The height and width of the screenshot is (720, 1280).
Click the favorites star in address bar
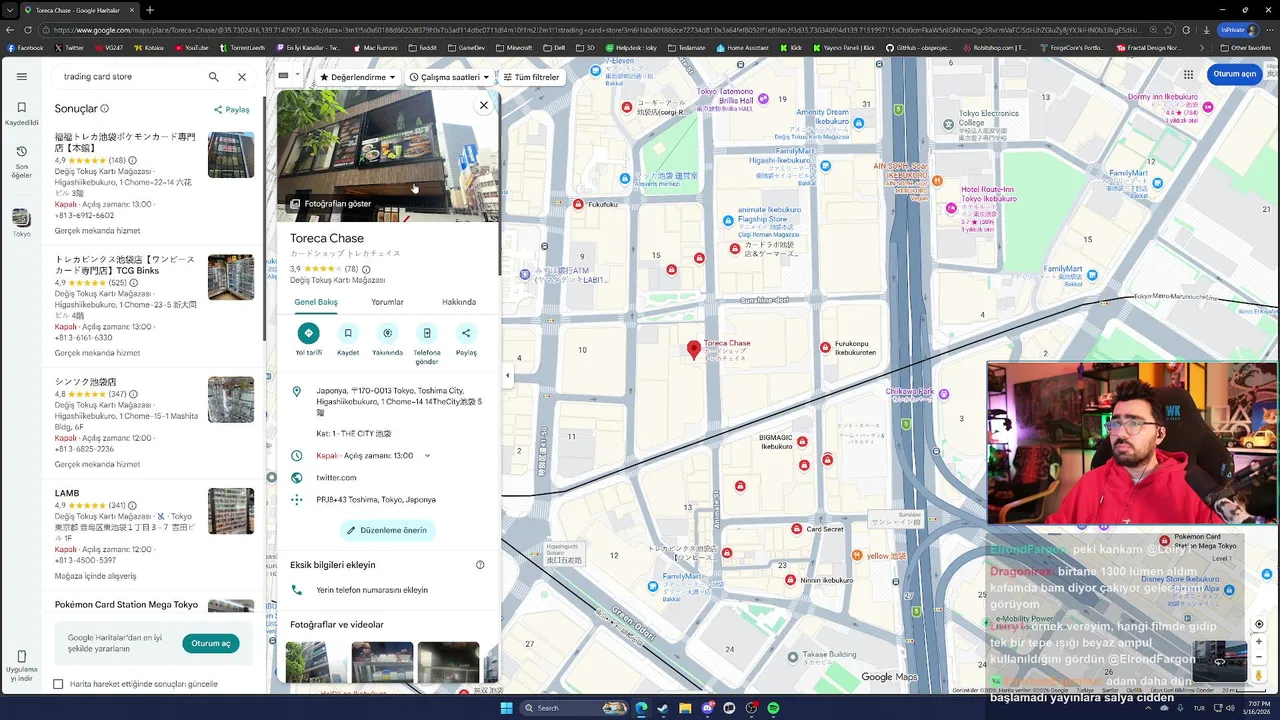pyautogui.click(x=1169, y=30)
